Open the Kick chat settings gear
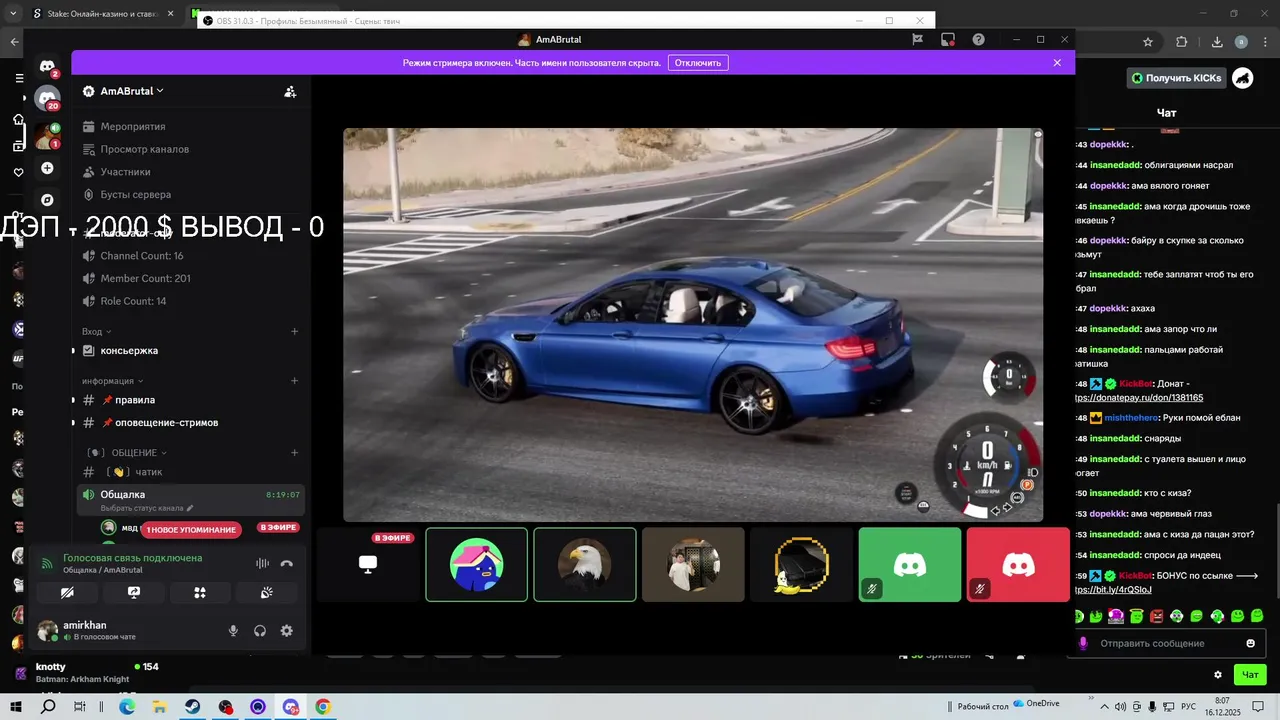 click(1218, 675)
